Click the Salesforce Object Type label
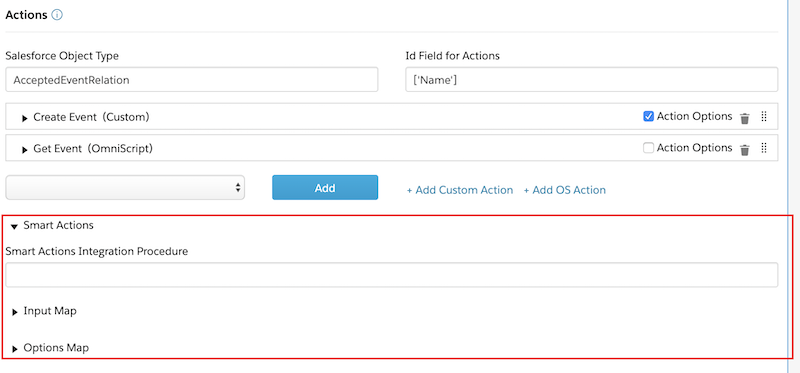Image resolution: width=800 pixels, height=373 pixels. tap(62, 56)
